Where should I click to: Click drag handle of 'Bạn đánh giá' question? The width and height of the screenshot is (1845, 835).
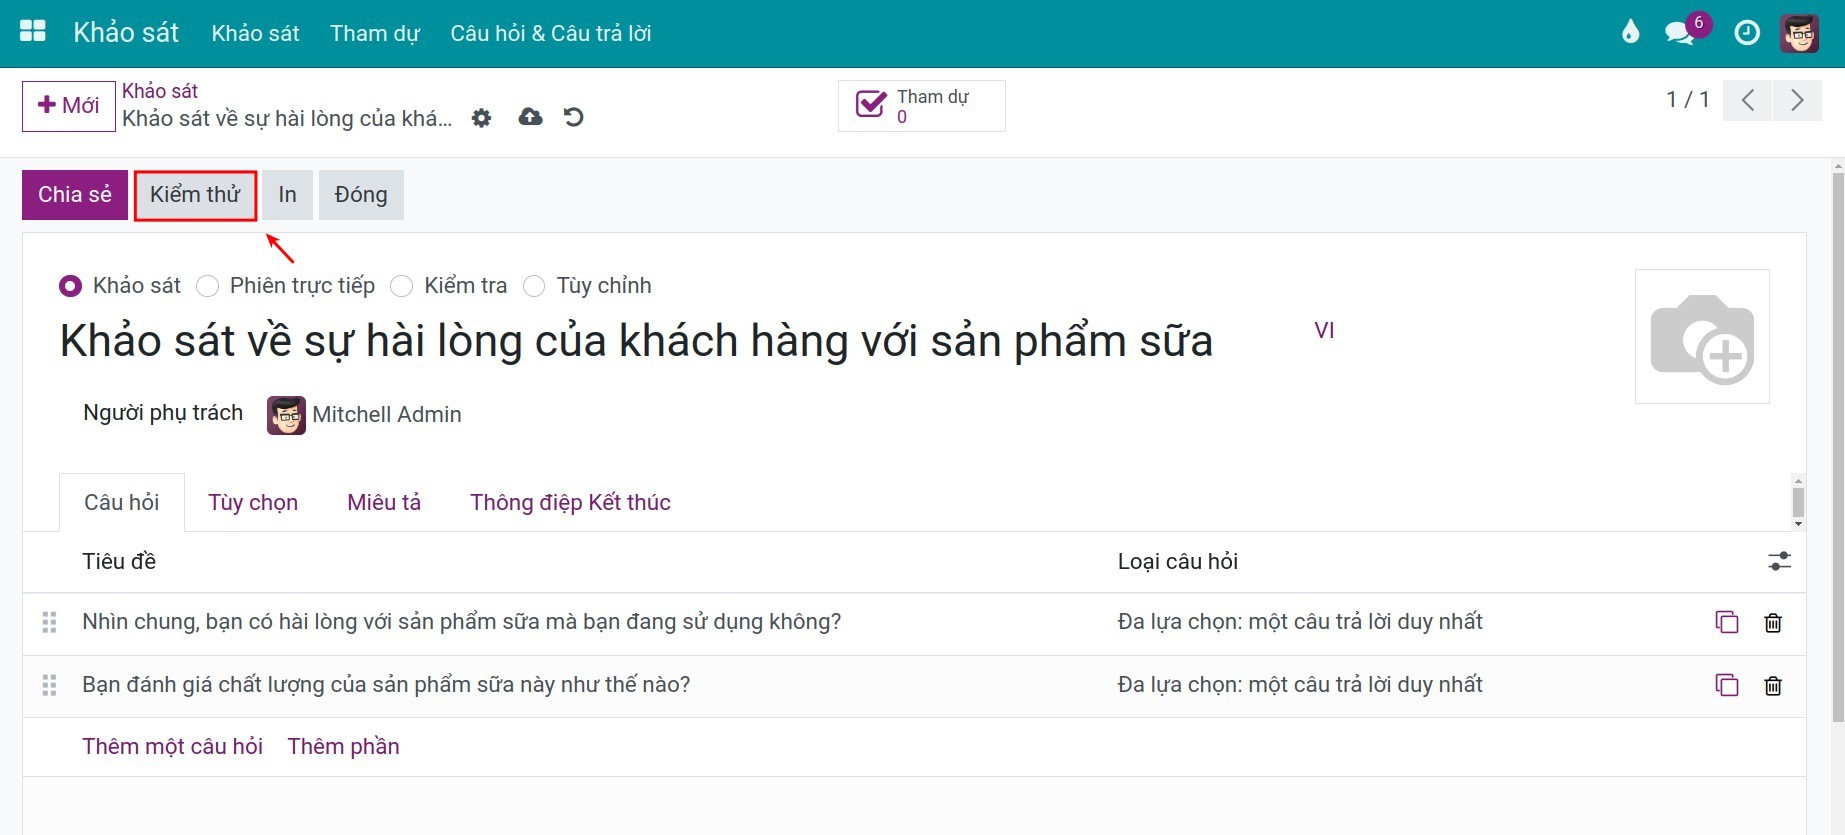point(49,685)
